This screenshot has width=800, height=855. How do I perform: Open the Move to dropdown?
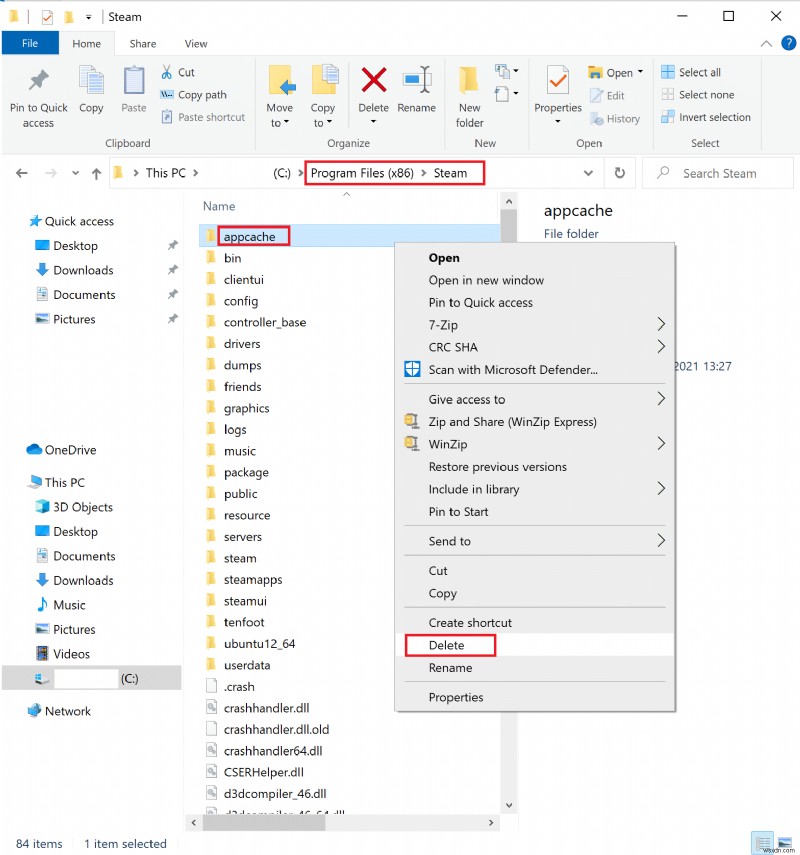pos(280,96)
